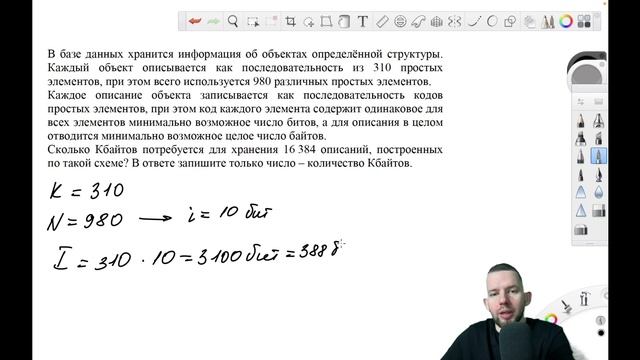Click the green Redo arrow
640x360 pixels.
click(213, 21)
